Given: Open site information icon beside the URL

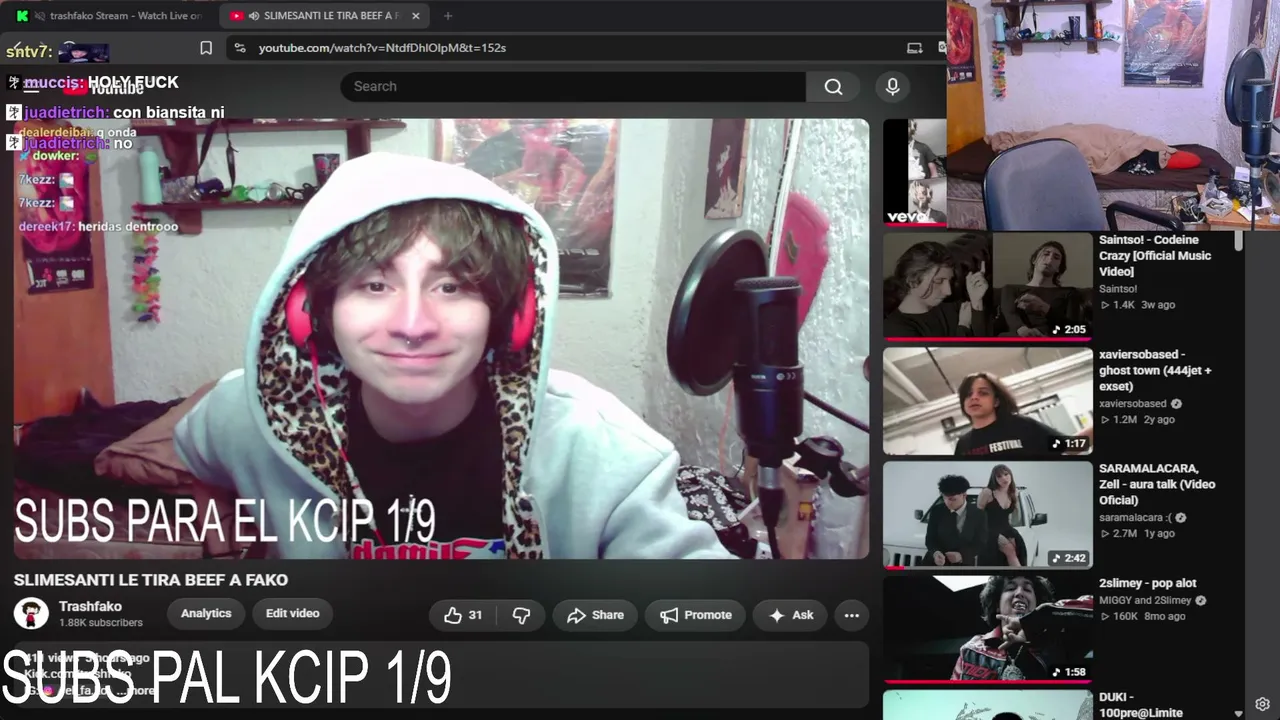Looking at the screenshot, I should coord(238,48).
